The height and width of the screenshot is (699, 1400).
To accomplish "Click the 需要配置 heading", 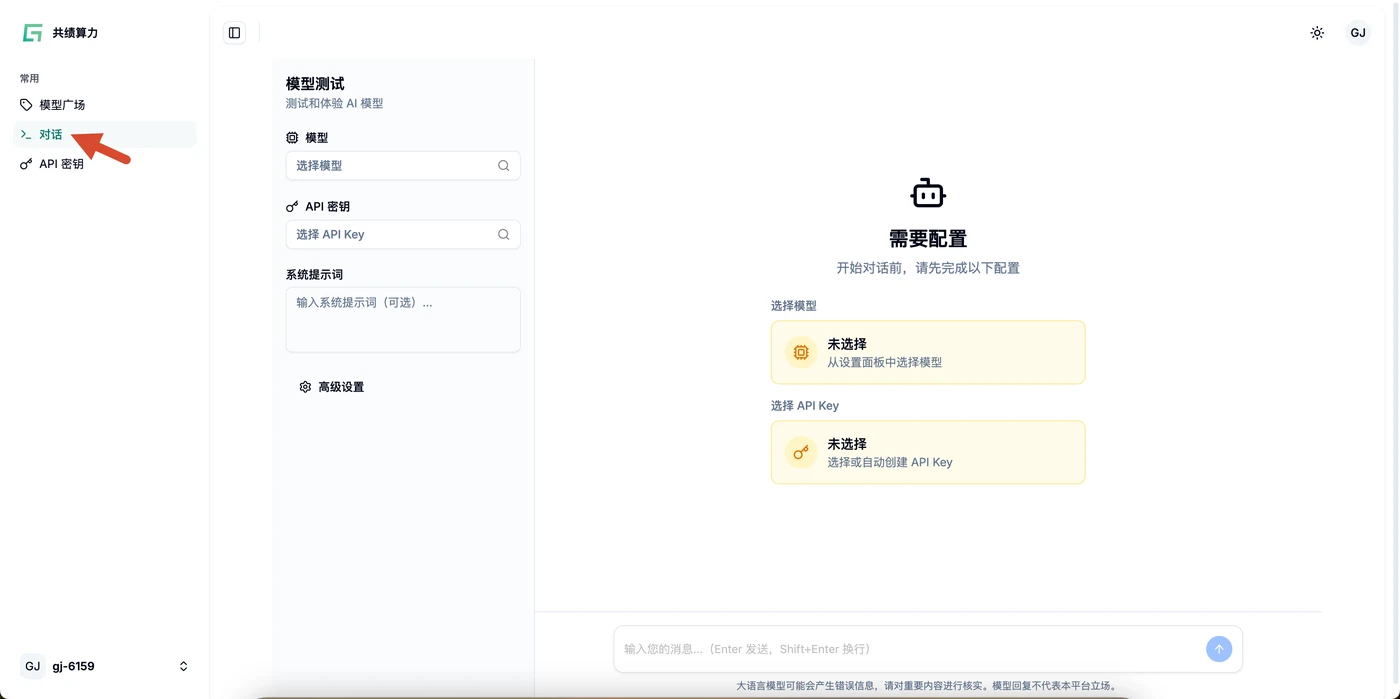I will pyautogui.click(x=928, y=239).
